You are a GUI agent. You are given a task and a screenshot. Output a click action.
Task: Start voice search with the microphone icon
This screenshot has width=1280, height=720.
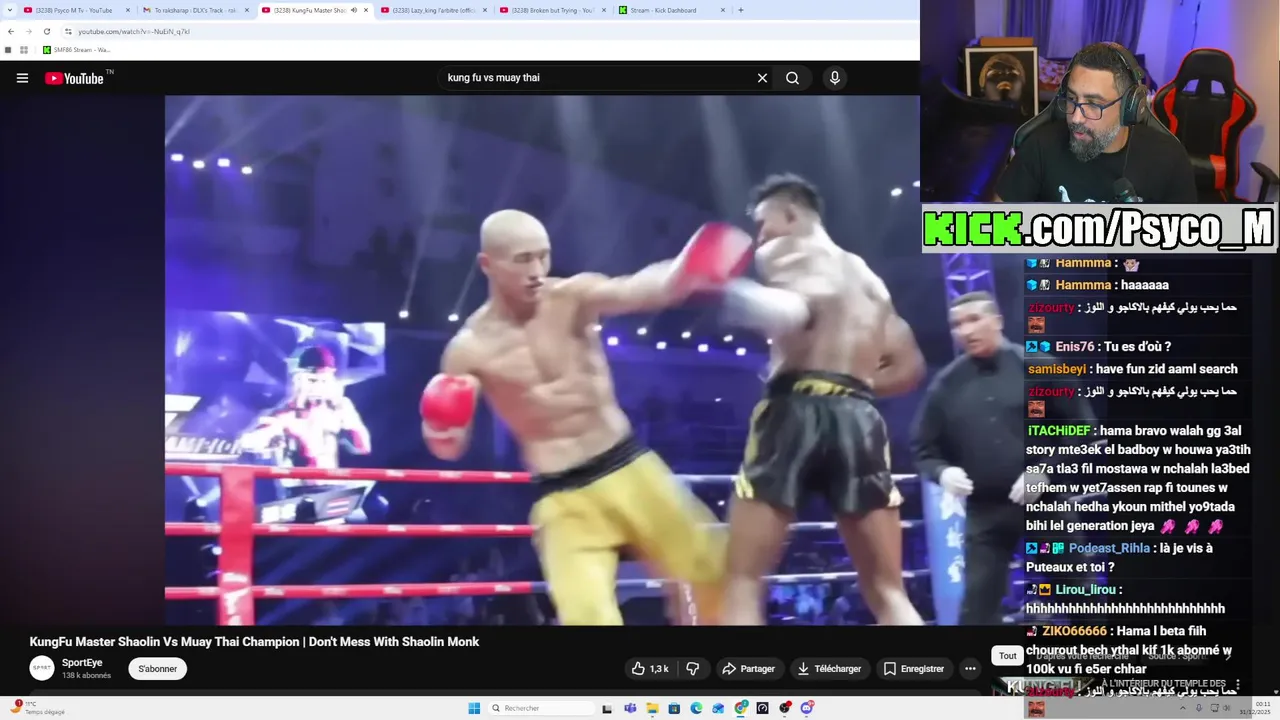point(835,78)
